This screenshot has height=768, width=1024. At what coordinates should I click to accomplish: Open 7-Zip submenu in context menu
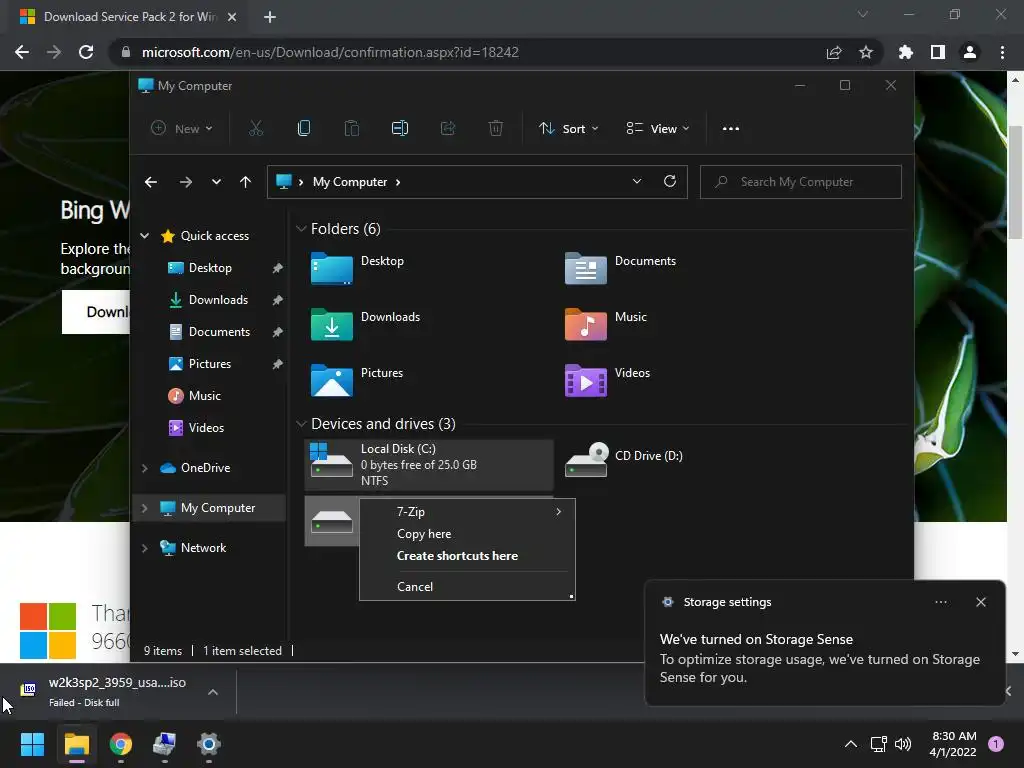tap(468, 512)
